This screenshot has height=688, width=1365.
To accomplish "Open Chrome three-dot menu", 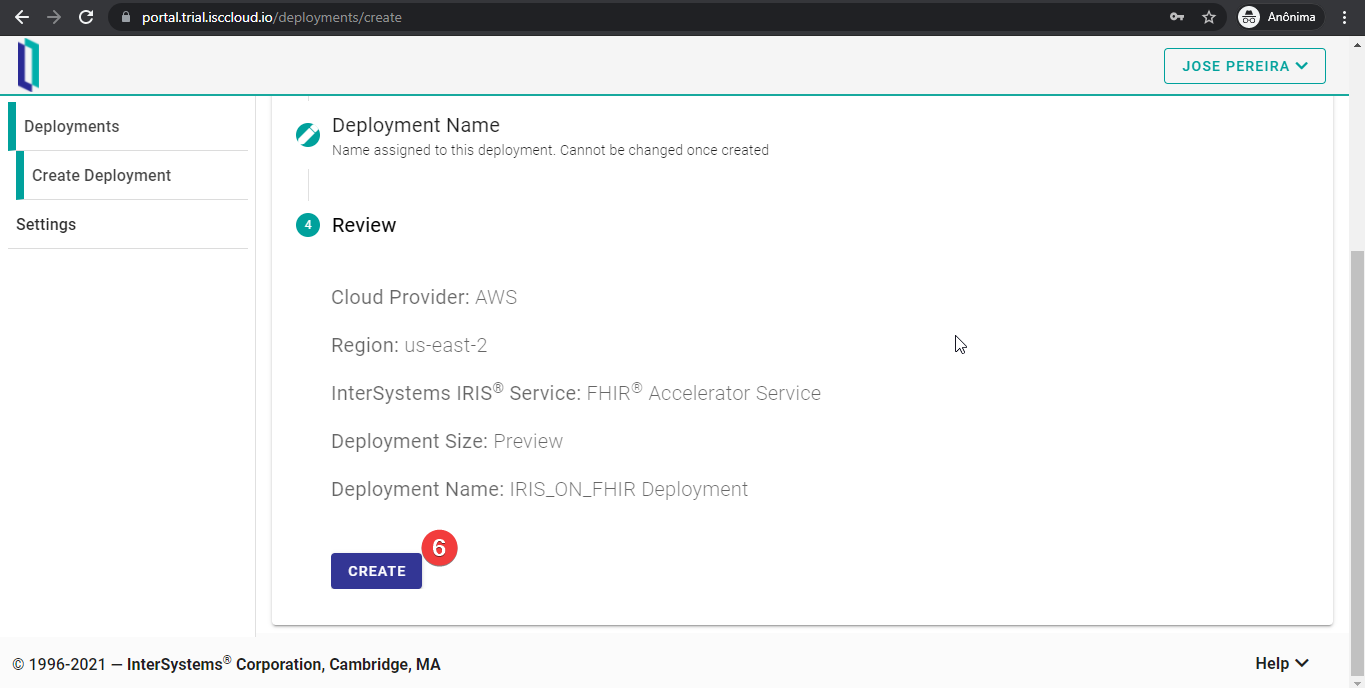I will (1346, 17).
